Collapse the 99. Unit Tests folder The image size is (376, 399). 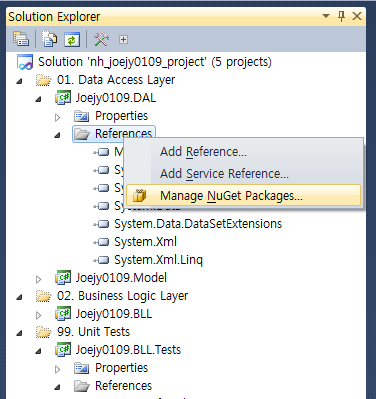(x=20, y=333)
